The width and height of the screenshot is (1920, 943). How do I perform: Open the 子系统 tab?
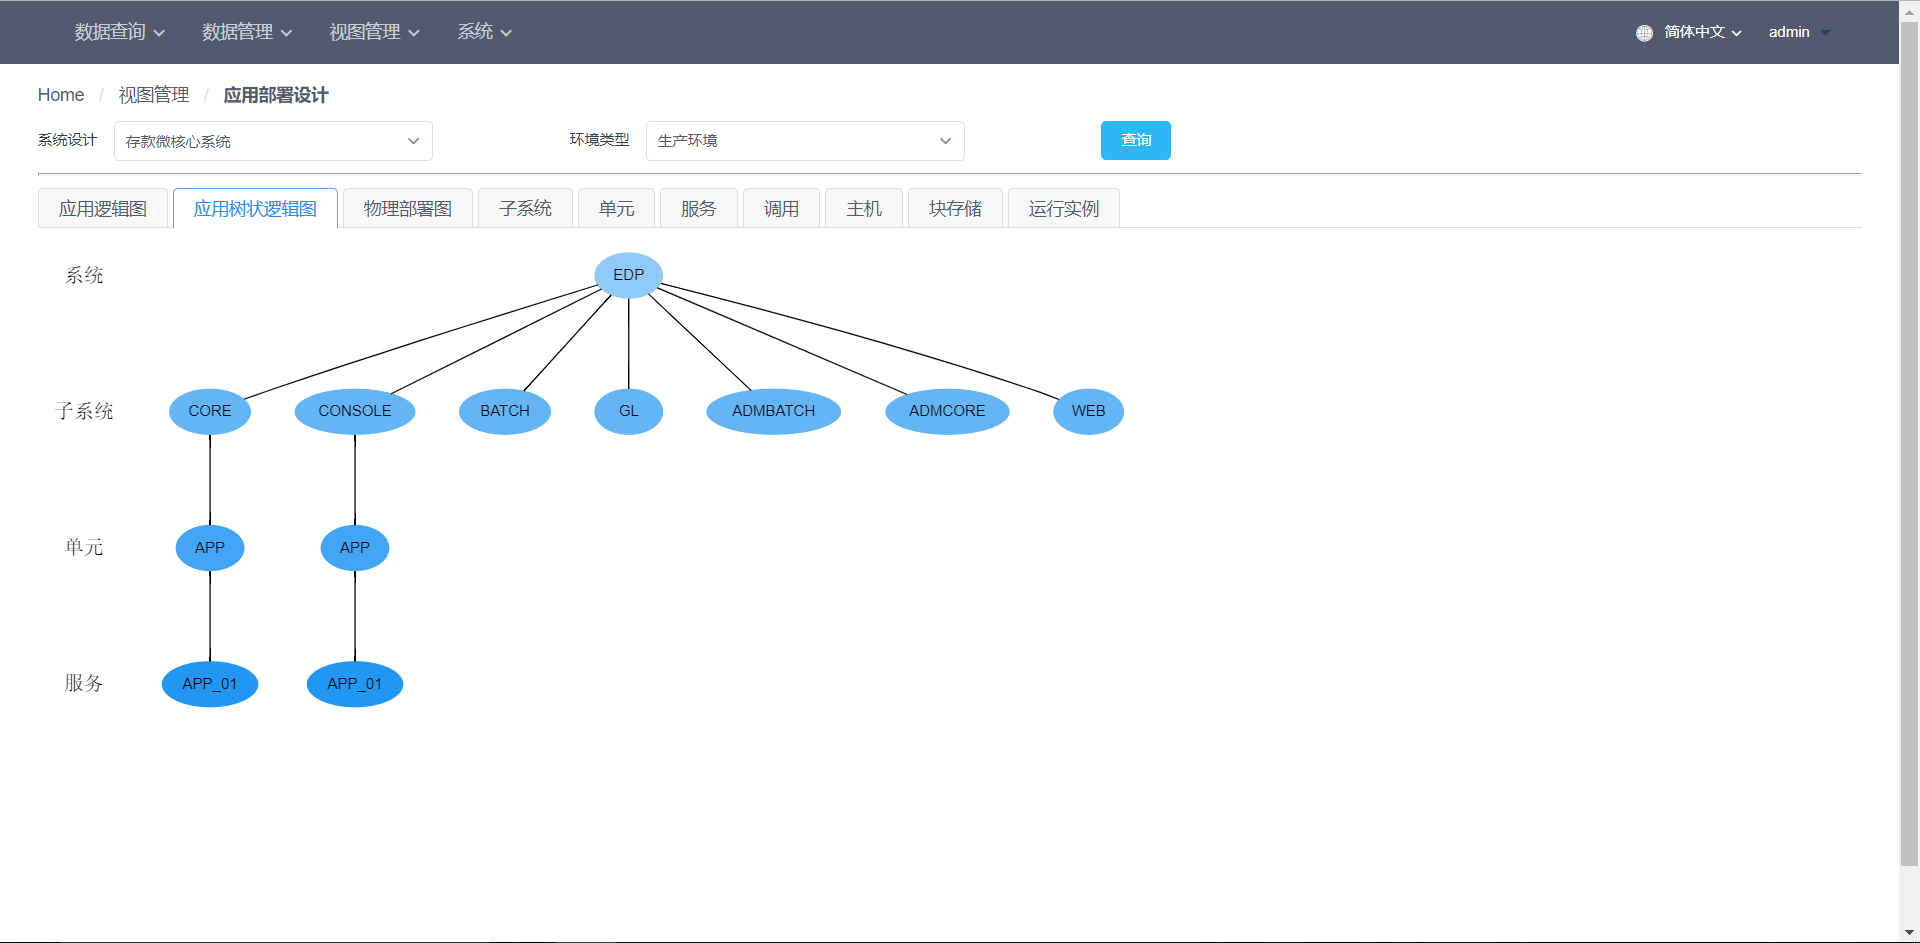(x=526, y=208)
